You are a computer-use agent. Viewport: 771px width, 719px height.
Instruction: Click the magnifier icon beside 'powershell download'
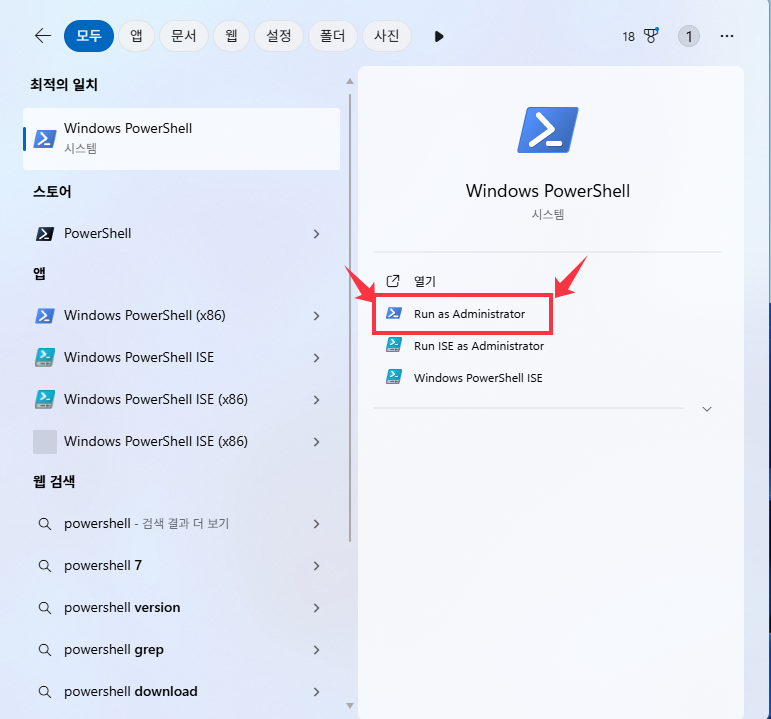(45, 692)
